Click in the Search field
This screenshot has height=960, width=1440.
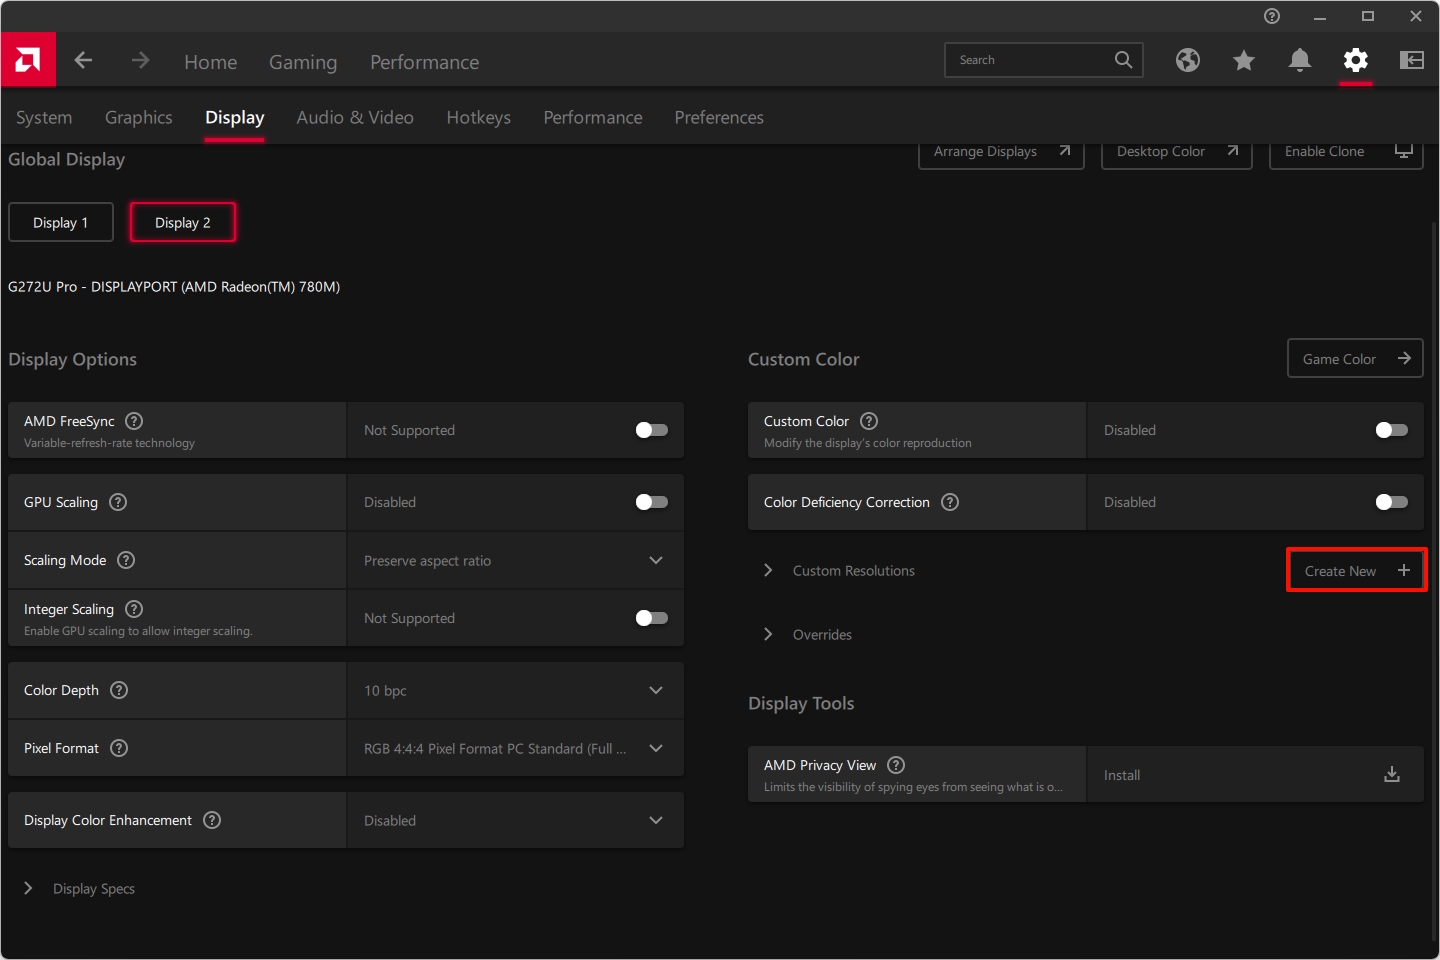coord(1030,60)
